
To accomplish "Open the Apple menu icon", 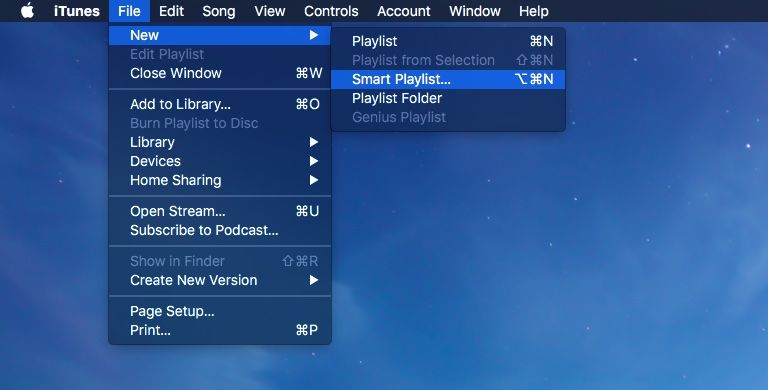I will (x=28, y=11).
